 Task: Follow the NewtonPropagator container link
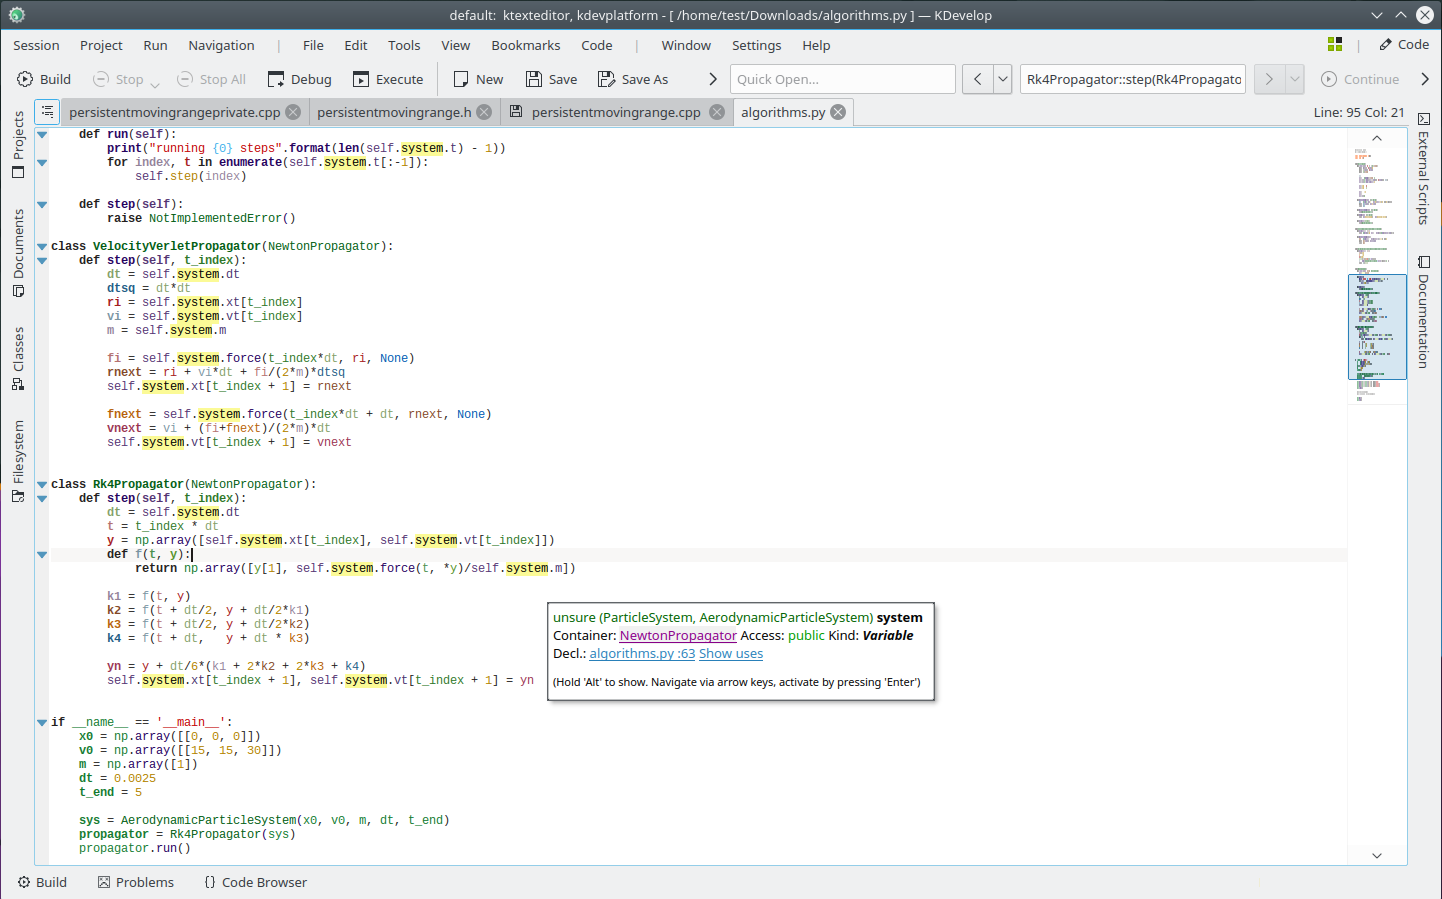click(x=678, y=635)
